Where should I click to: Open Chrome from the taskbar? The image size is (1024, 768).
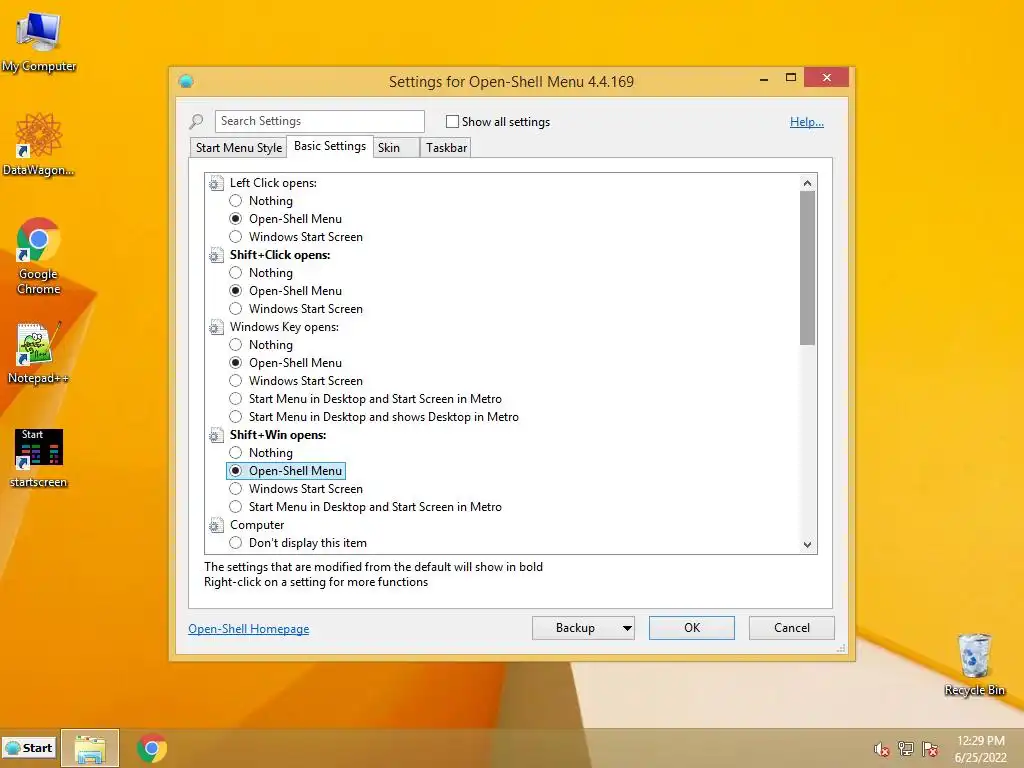[152, 748]
